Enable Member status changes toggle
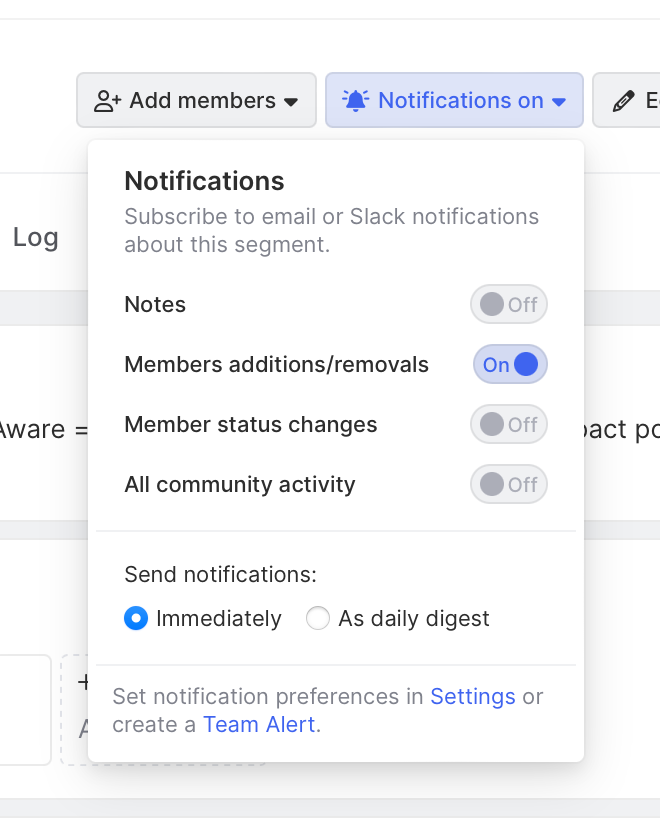Screen dimensions: 660x818 [x=509, y=425]
